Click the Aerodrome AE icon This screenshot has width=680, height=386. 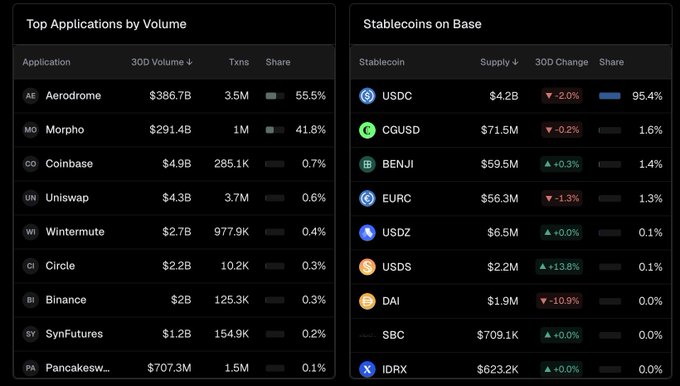(31, 95)
